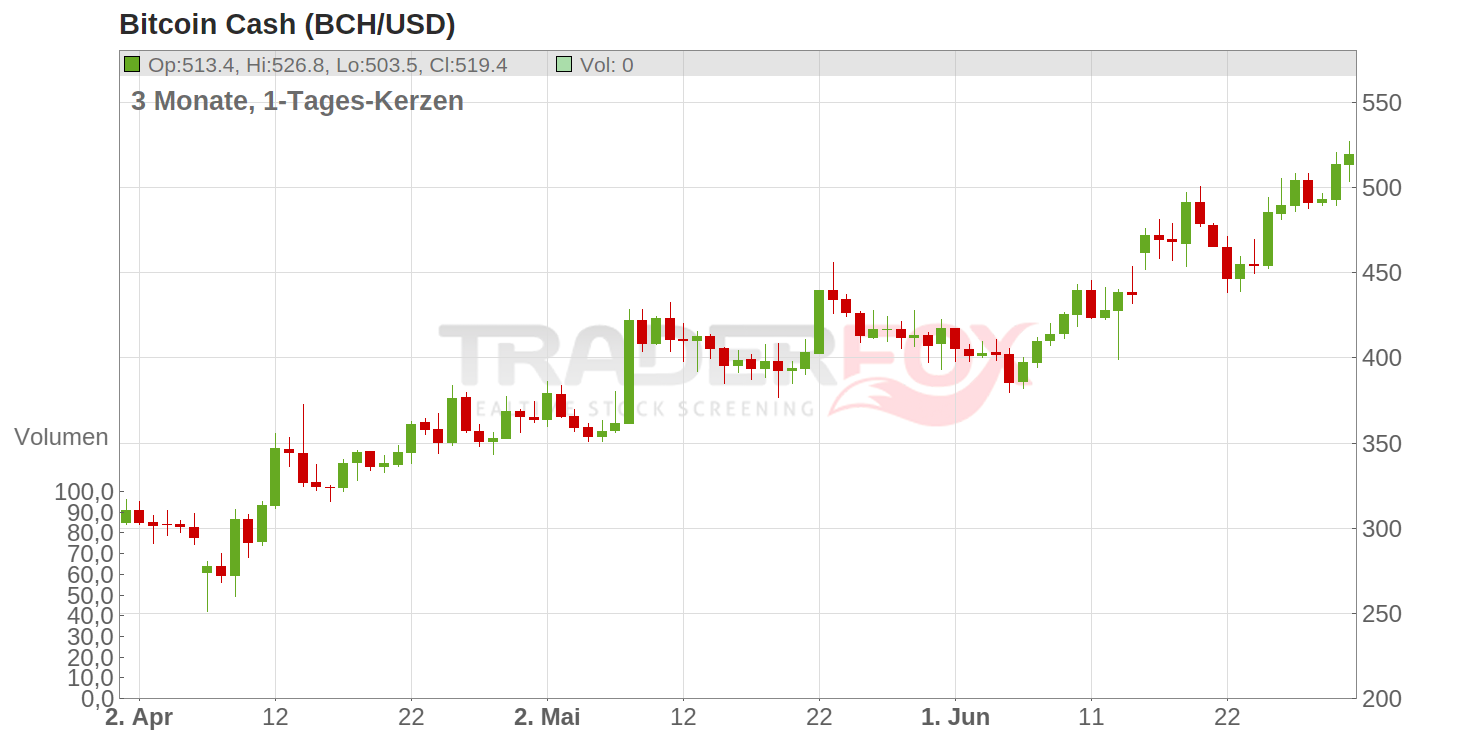The height and width of the screenshot is (738, 1476).
Task: Click the 'Vol: 0' legend label
Action: pyautogui.click(x=607, y=65)
